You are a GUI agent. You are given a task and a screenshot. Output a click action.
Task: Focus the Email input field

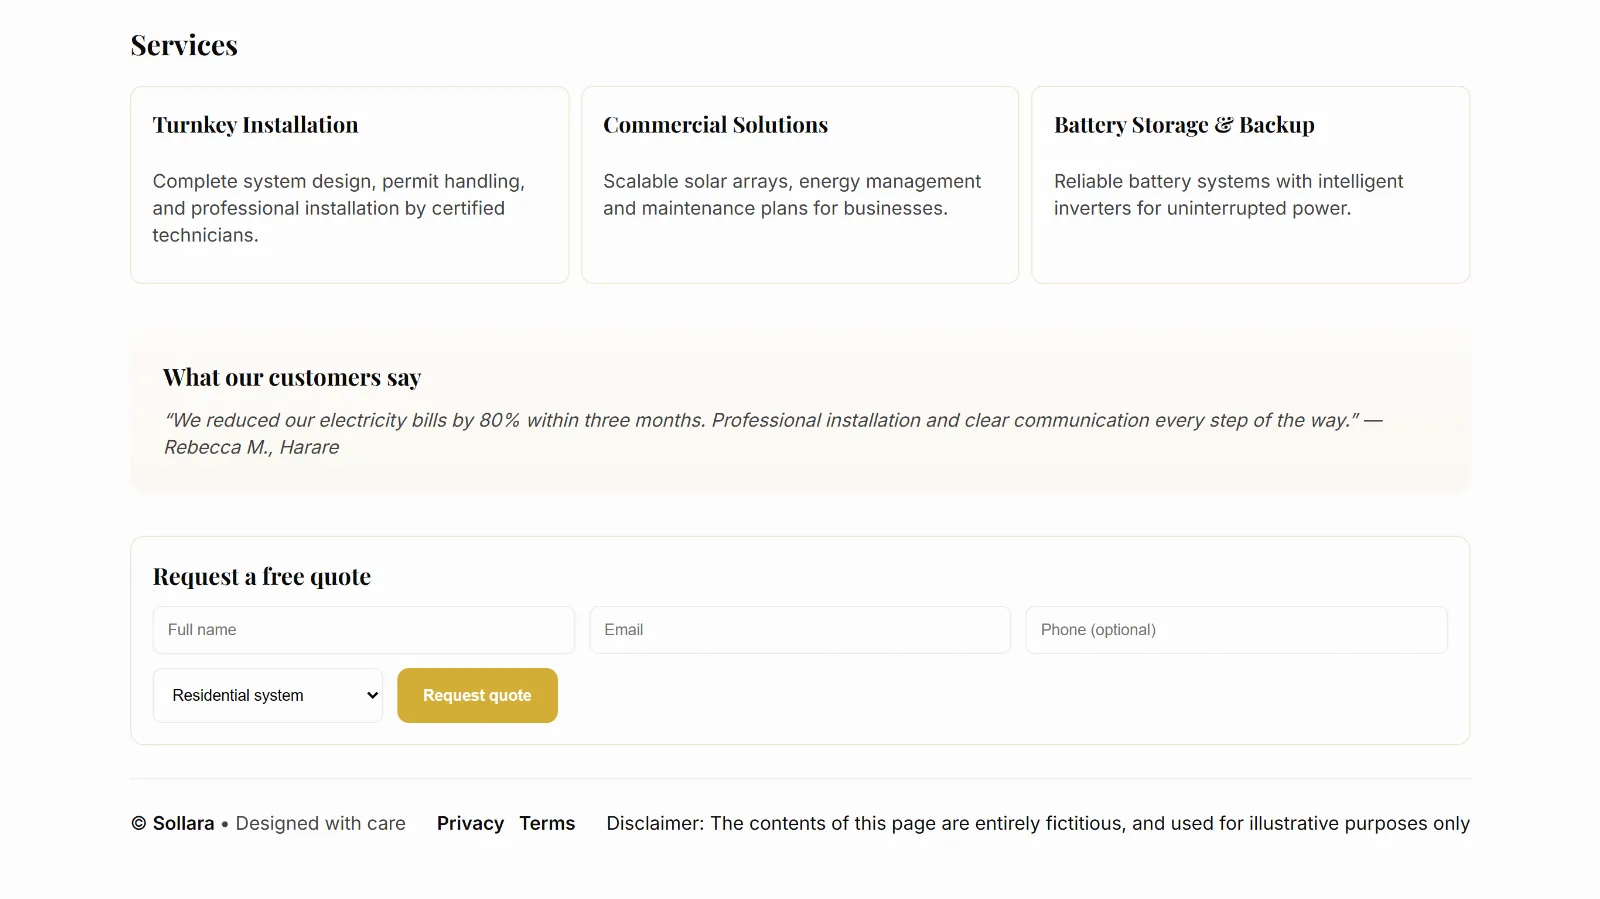pyautogui.click(x=799, y=630)
